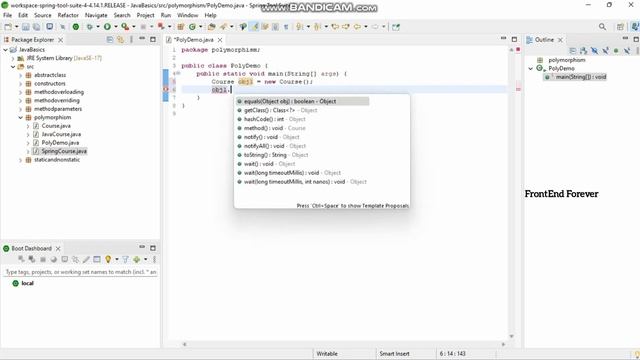Click the Open Properties window icon in Boot Dashboard
640x360 pixels.
pyautogui.click(x=97, y=259)
